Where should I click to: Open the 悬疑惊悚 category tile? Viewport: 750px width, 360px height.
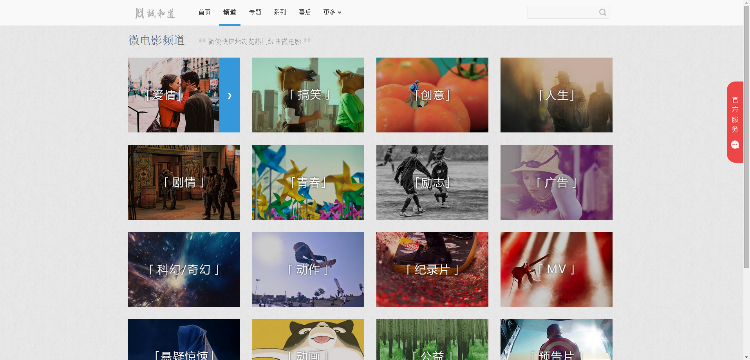(184, 340)
